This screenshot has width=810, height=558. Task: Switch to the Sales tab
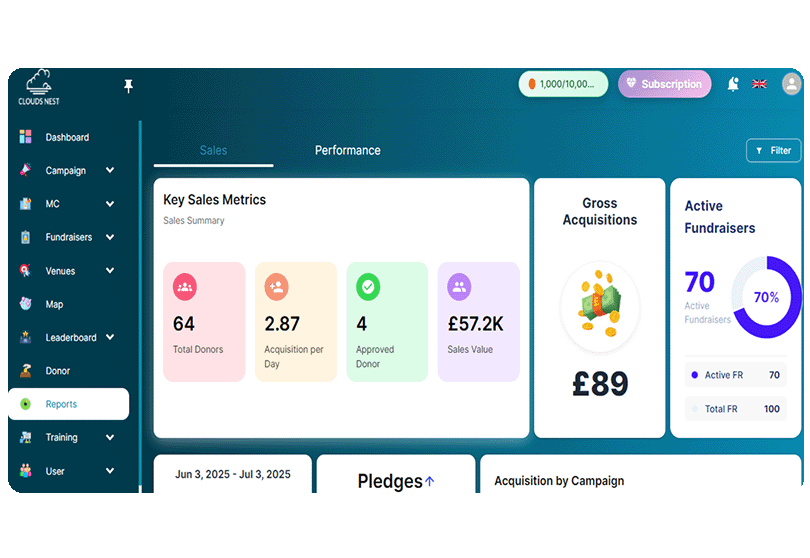[x=213, y=150]
